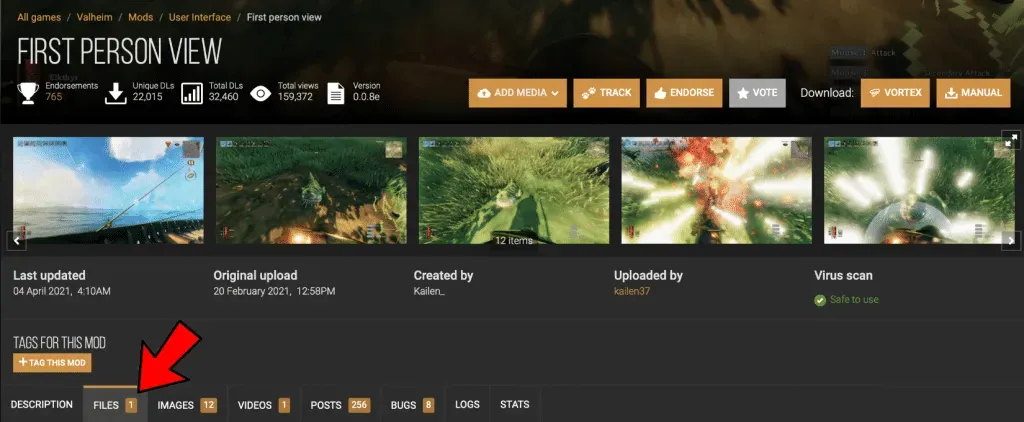Click the Total views eye icon
The image size is (1024, 422).
coord(261,93)
